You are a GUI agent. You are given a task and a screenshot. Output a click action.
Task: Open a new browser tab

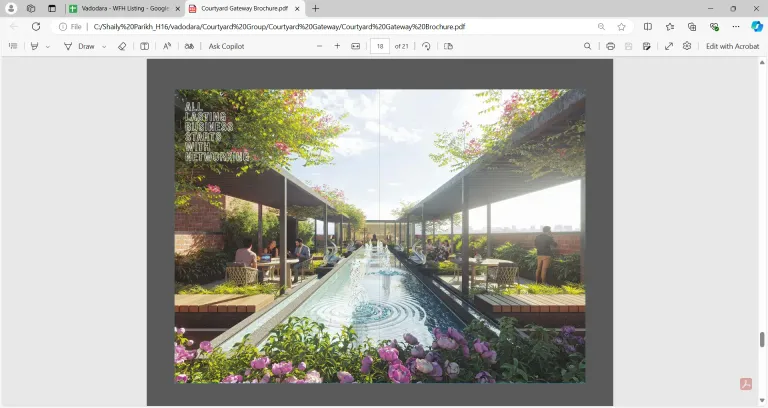(315, 8)
